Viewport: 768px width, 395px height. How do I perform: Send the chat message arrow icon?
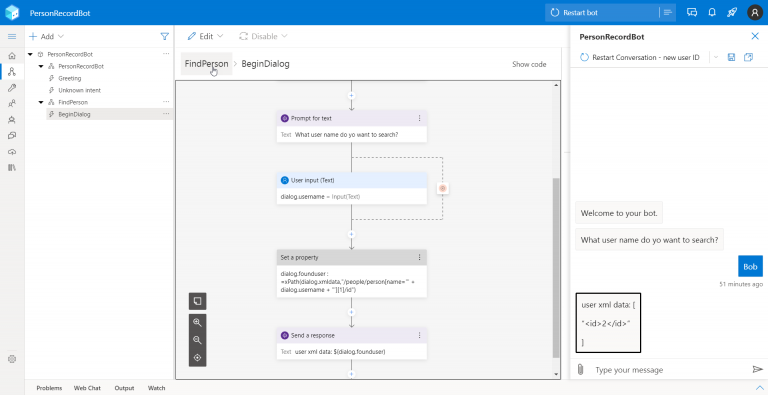[757, 370]
